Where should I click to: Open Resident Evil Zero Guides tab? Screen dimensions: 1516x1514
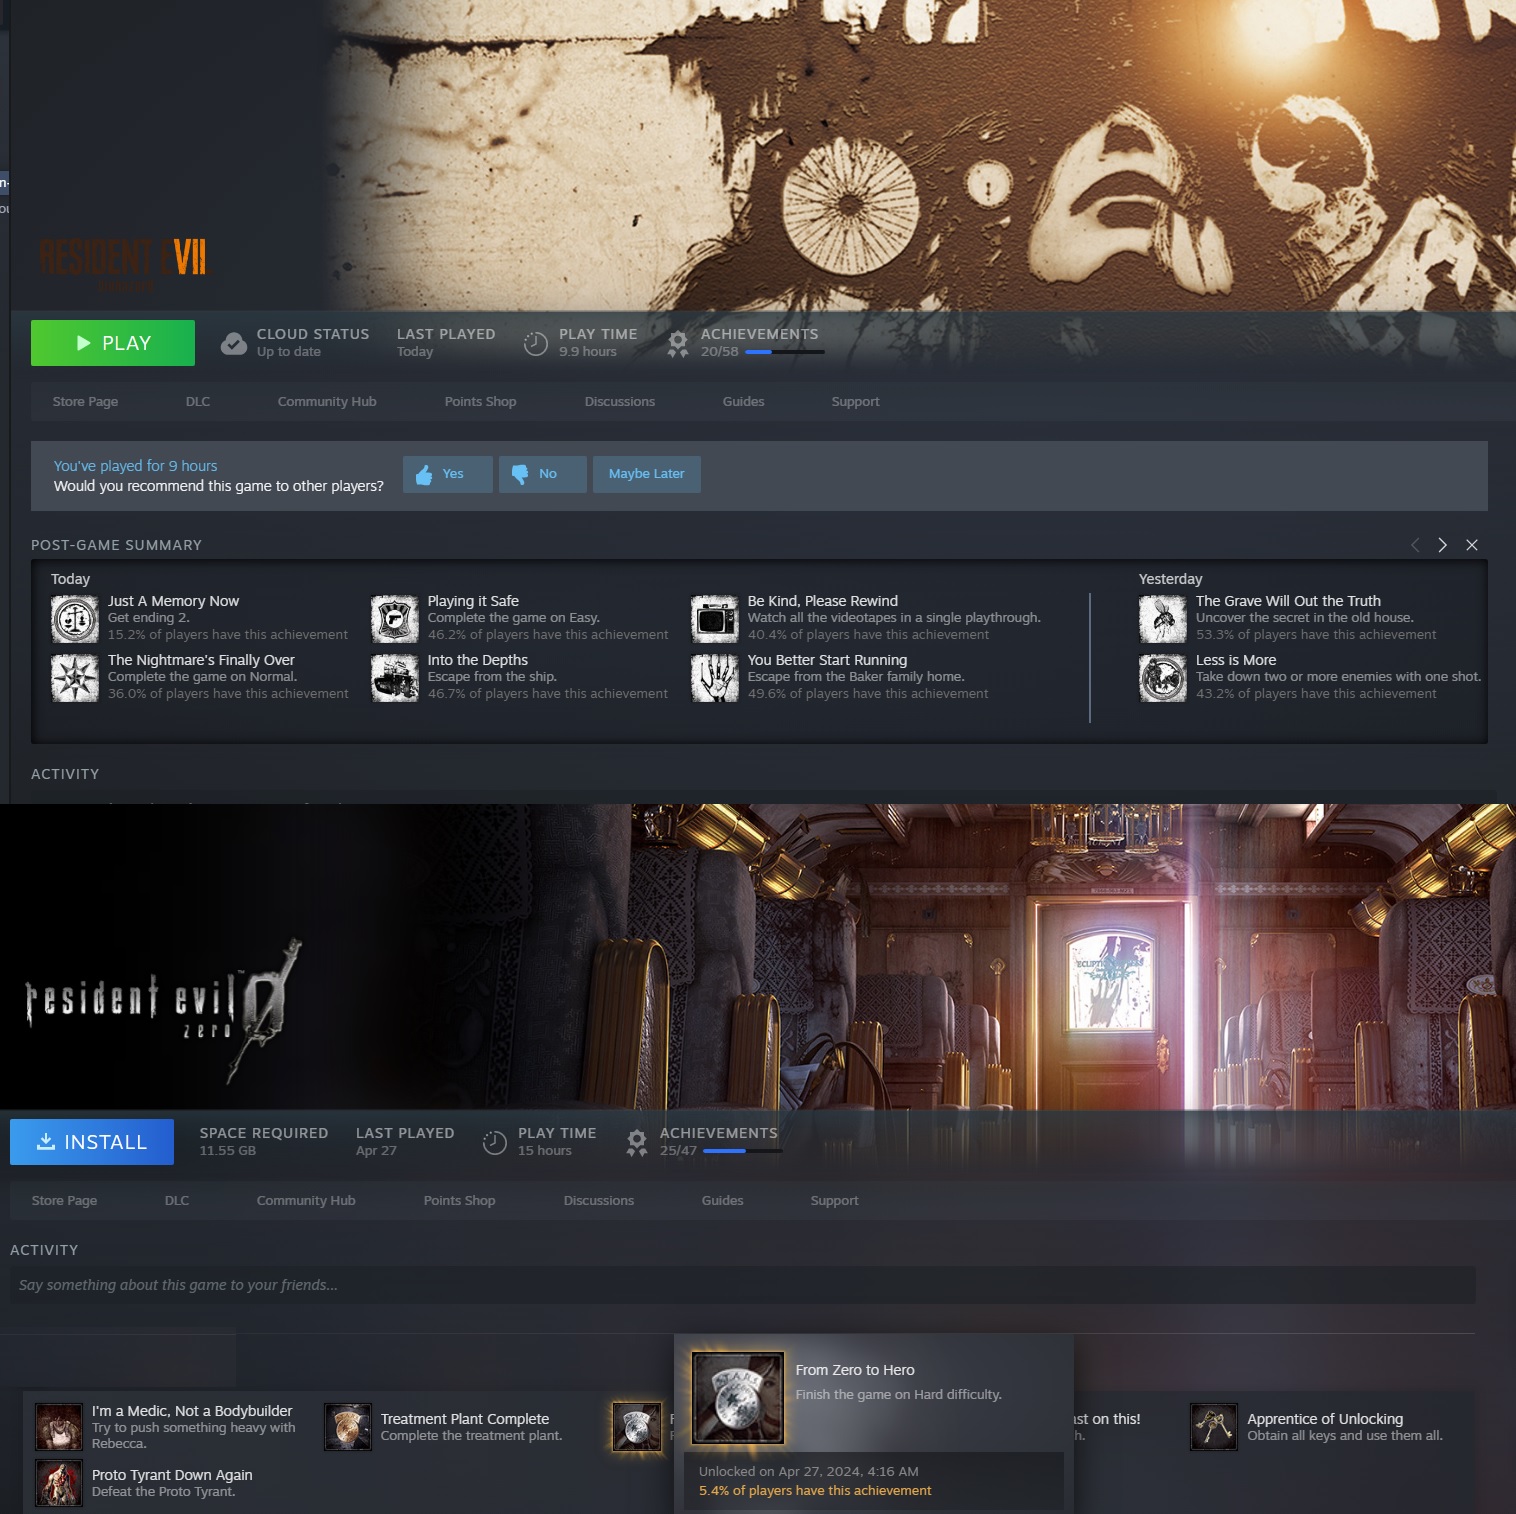coord(723,1201)
